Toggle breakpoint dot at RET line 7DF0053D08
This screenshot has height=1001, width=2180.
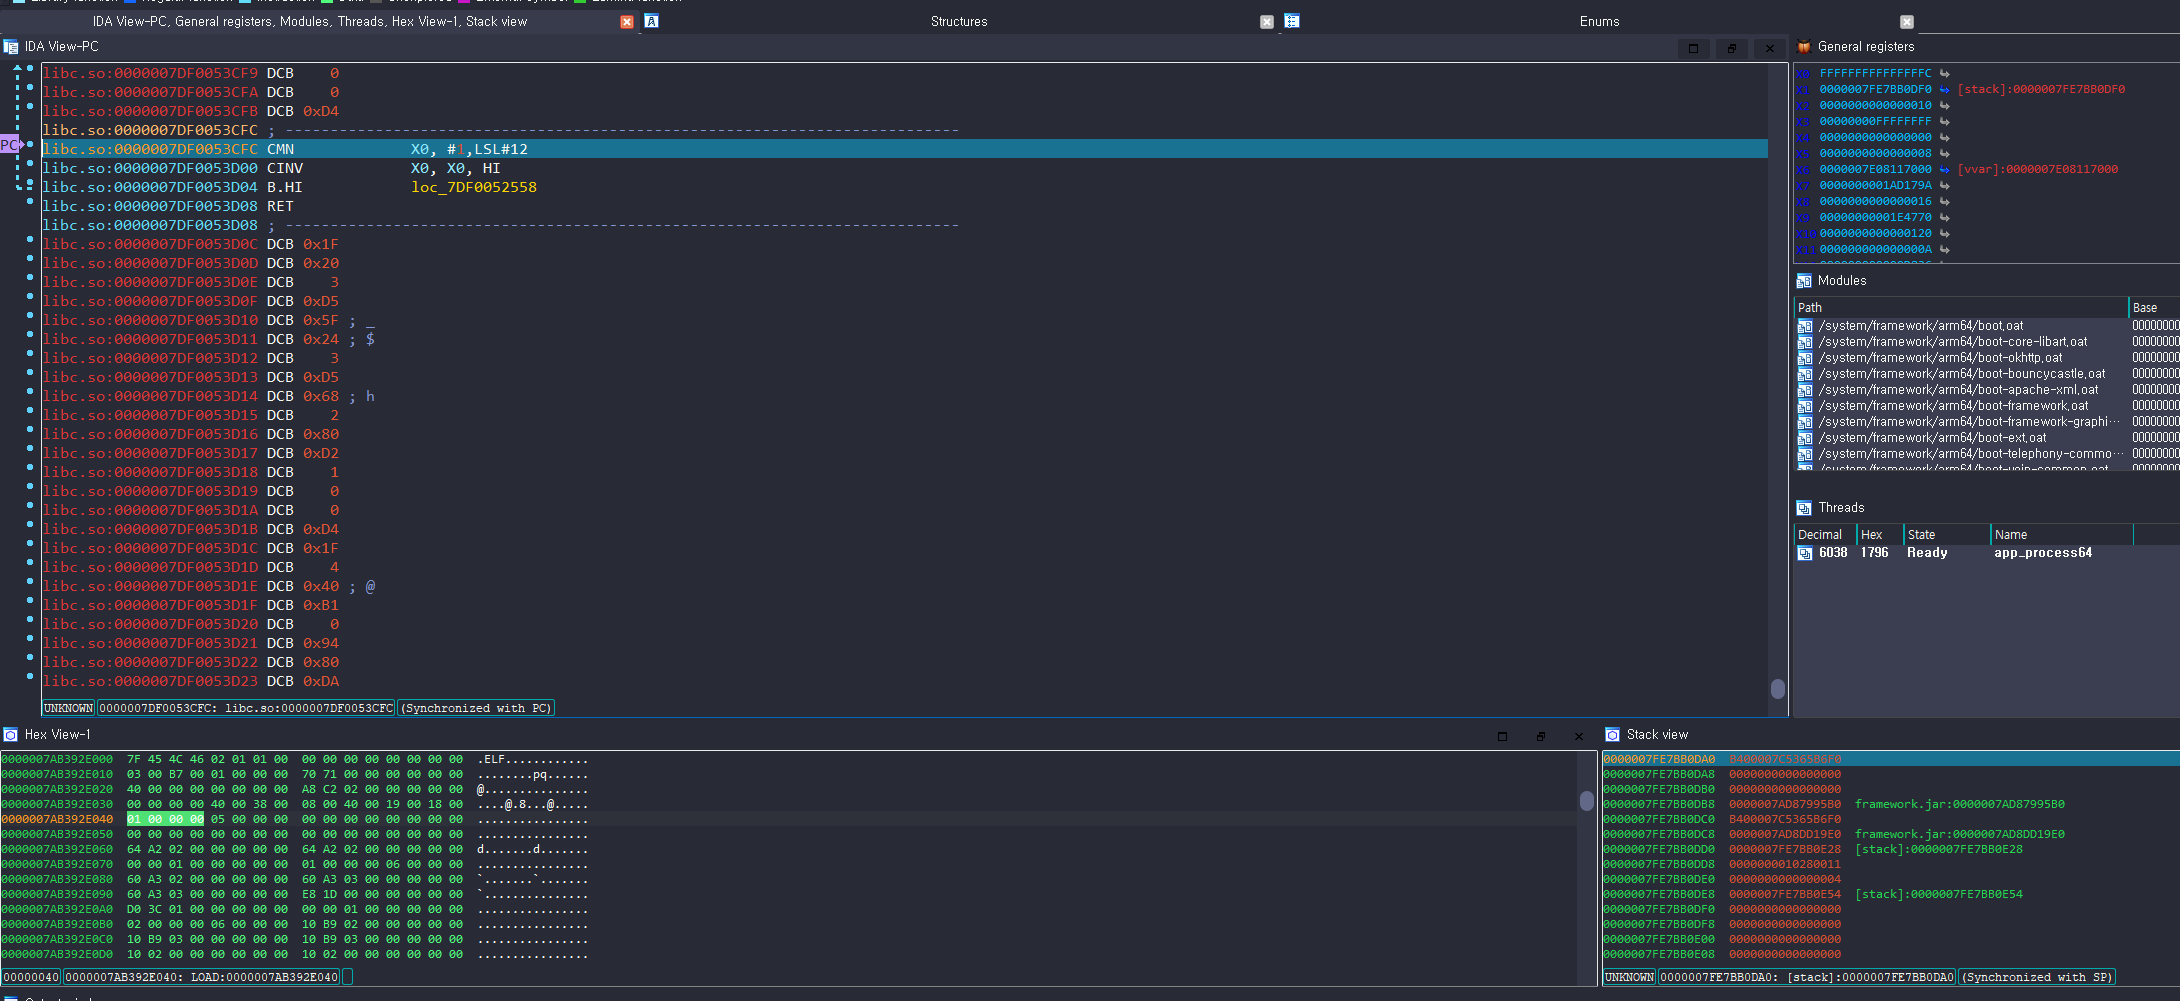coord(30,202)
